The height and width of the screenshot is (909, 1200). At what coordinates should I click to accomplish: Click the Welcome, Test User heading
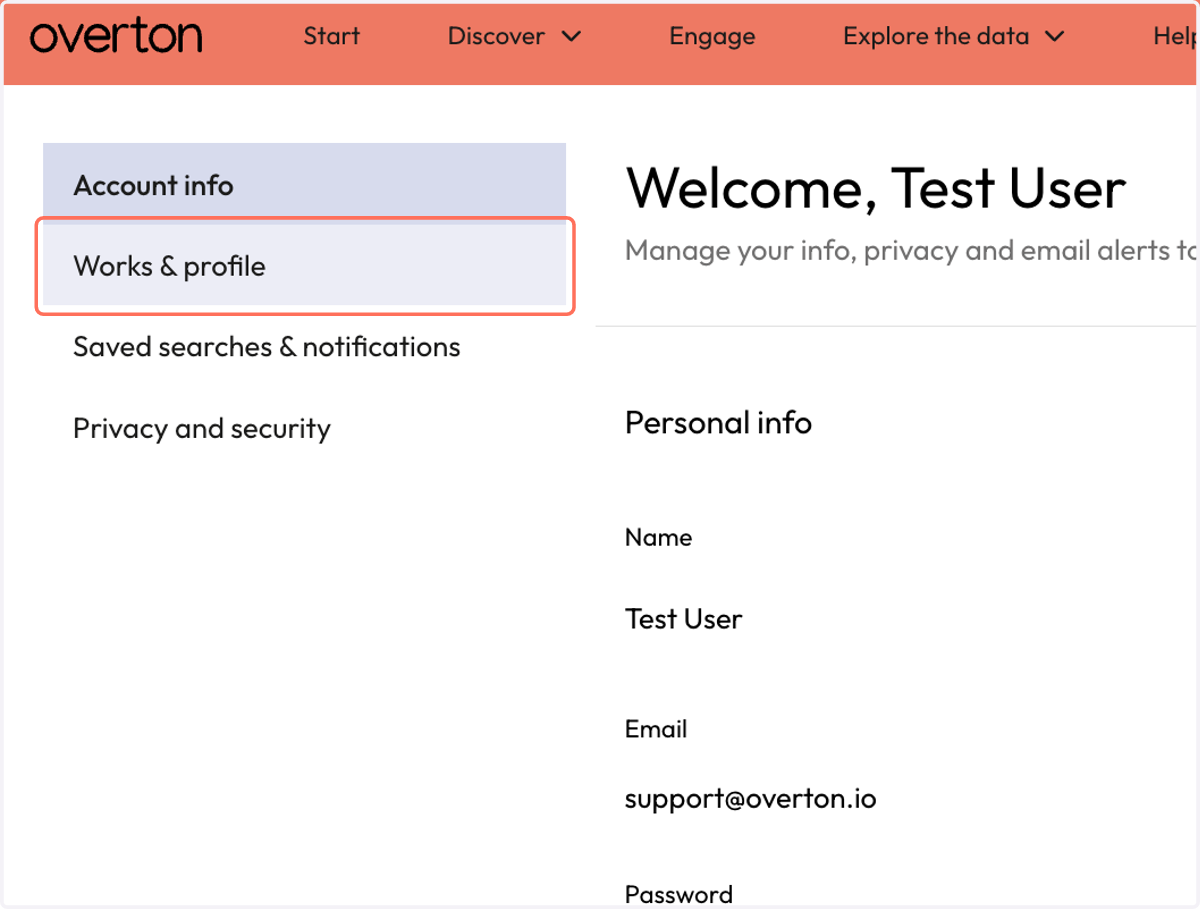pyautogui.click(x=876, y=188)
